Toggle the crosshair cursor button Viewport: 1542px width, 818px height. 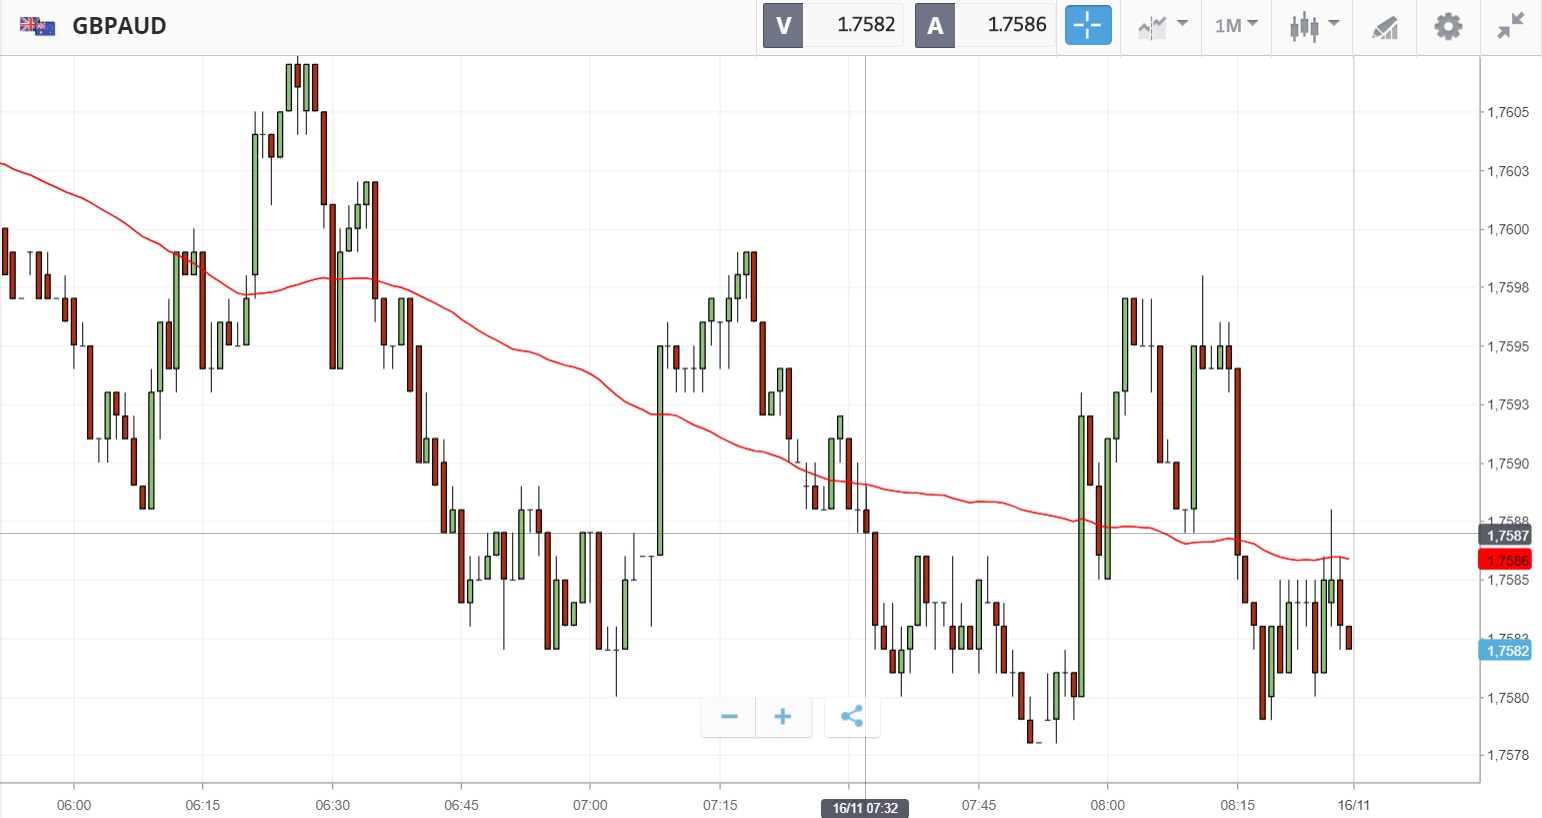click(x=1088, y=26)
